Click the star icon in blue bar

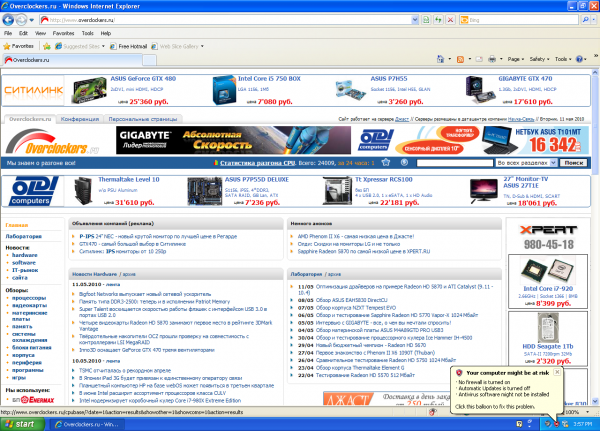(386, 162)
